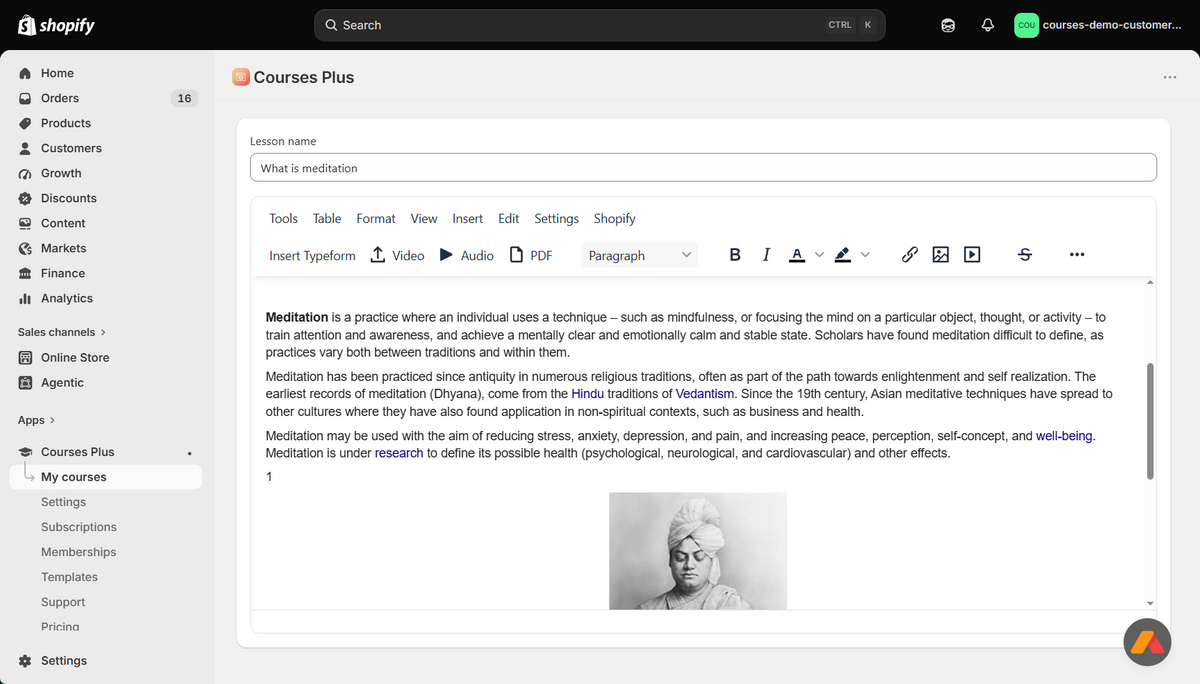Open the Paragraph block format dropdown
The width and height of the screenshot is (1200, 684).
[639, 255]
